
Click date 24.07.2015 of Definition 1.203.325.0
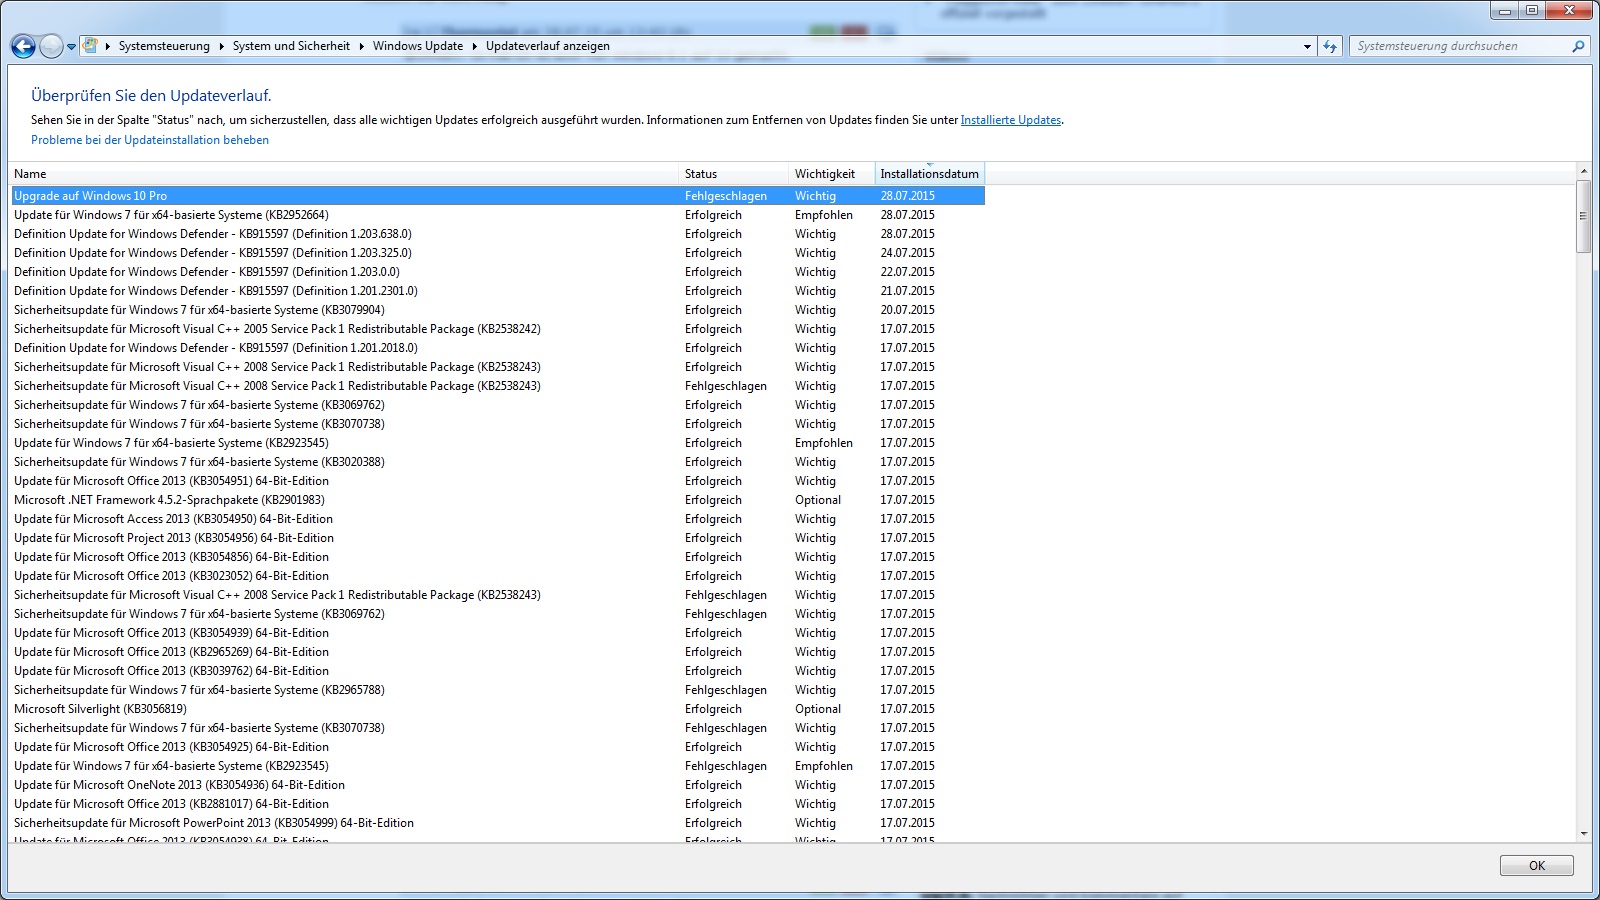tap(908, 253)
